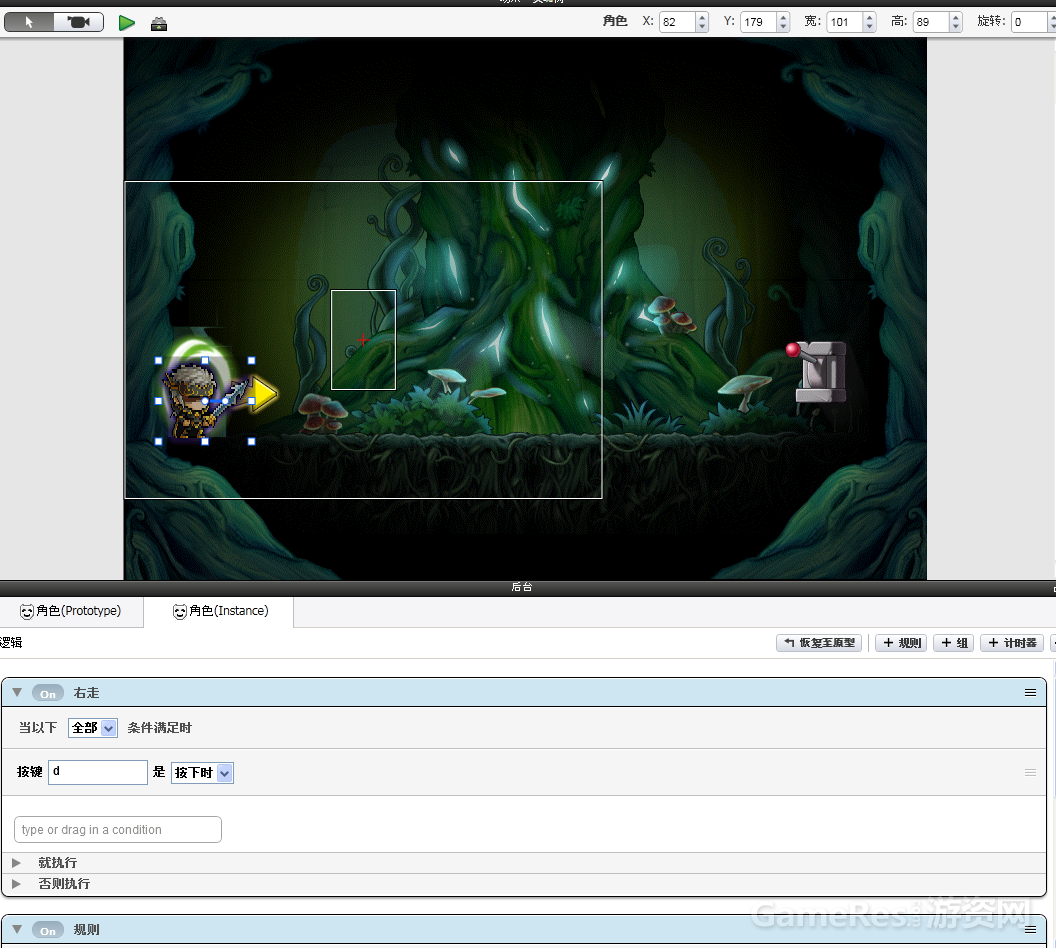The height and width of the screenshot is (948, 1056).
Task: Switch to 角色(Instance) tab
Action: pos(221,611)
